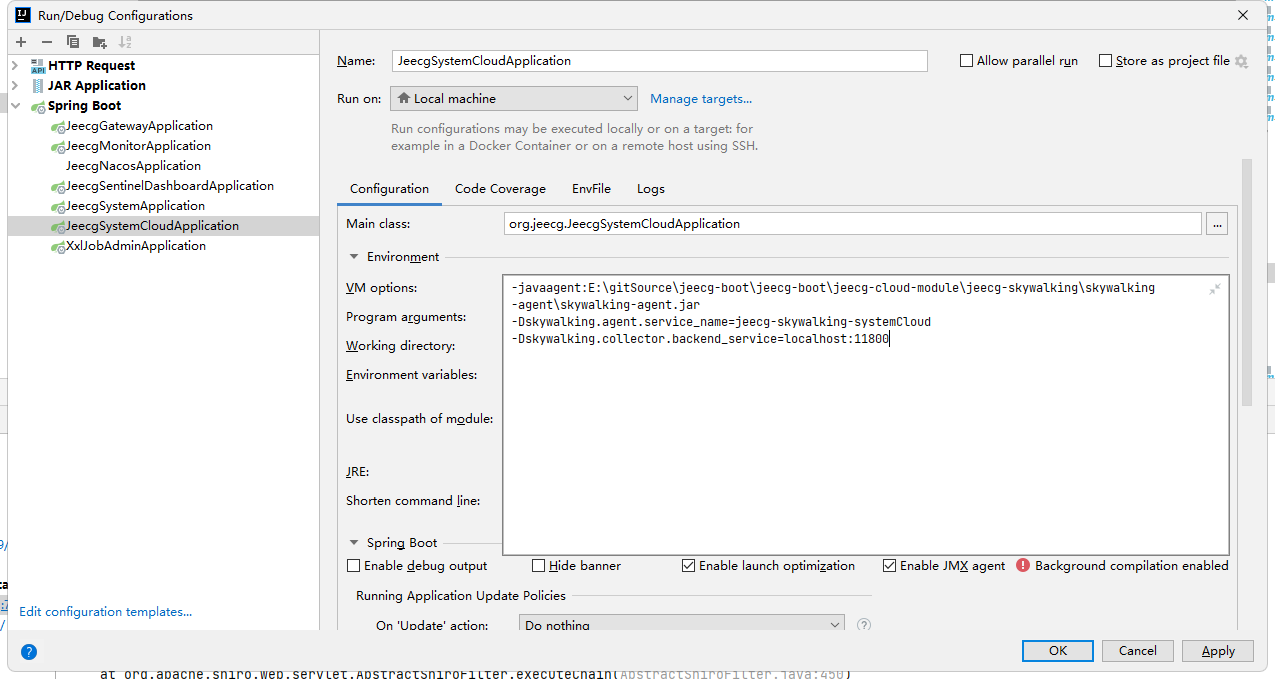The image size is (1275, 679).
Task: Open the Logs tab
Action: point(651,189)
